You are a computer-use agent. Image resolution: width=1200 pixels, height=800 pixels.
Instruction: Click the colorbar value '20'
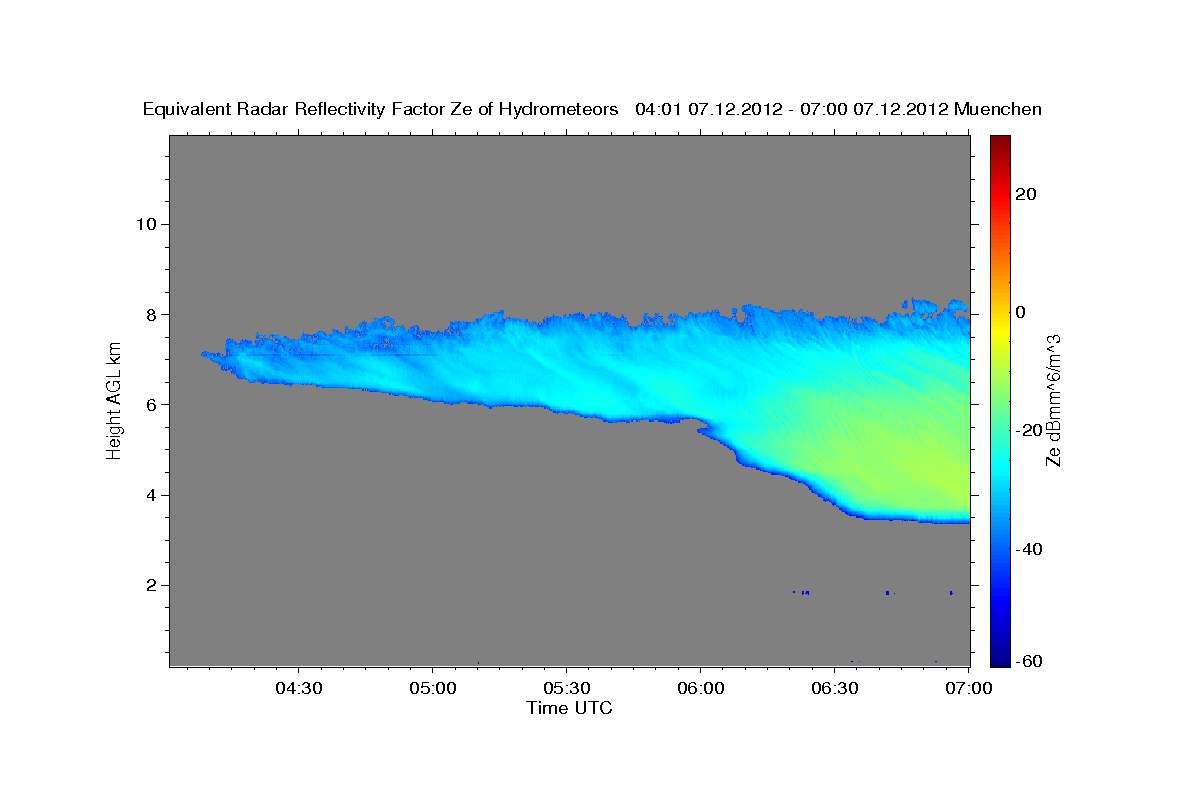point(1027,194)
